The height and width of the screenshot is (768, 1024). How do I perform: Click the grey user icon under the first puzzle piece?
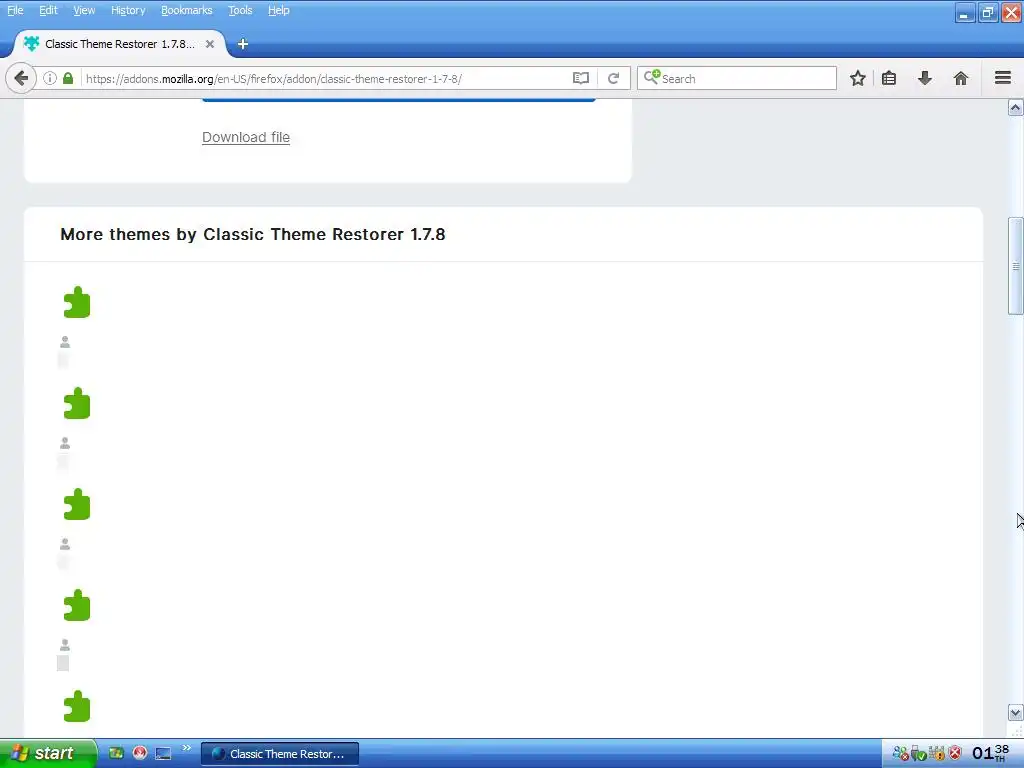point(65,342)
